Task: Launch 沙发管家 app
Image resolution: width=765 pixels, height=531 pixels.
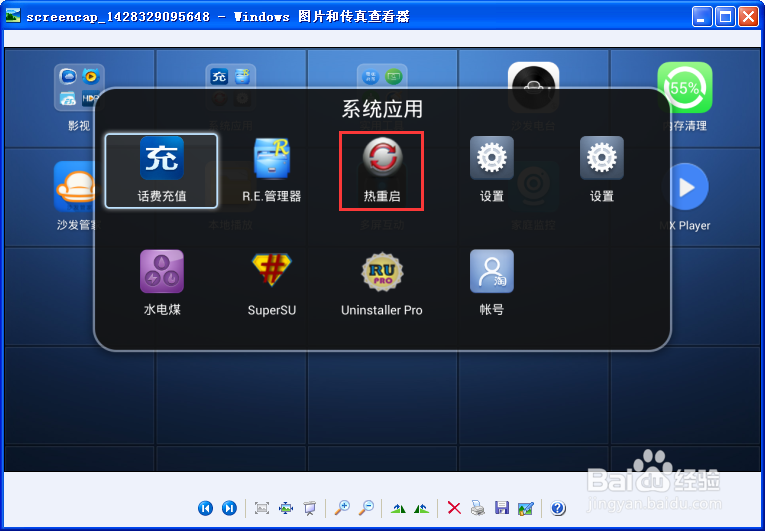Action: (x=76, y=196)
